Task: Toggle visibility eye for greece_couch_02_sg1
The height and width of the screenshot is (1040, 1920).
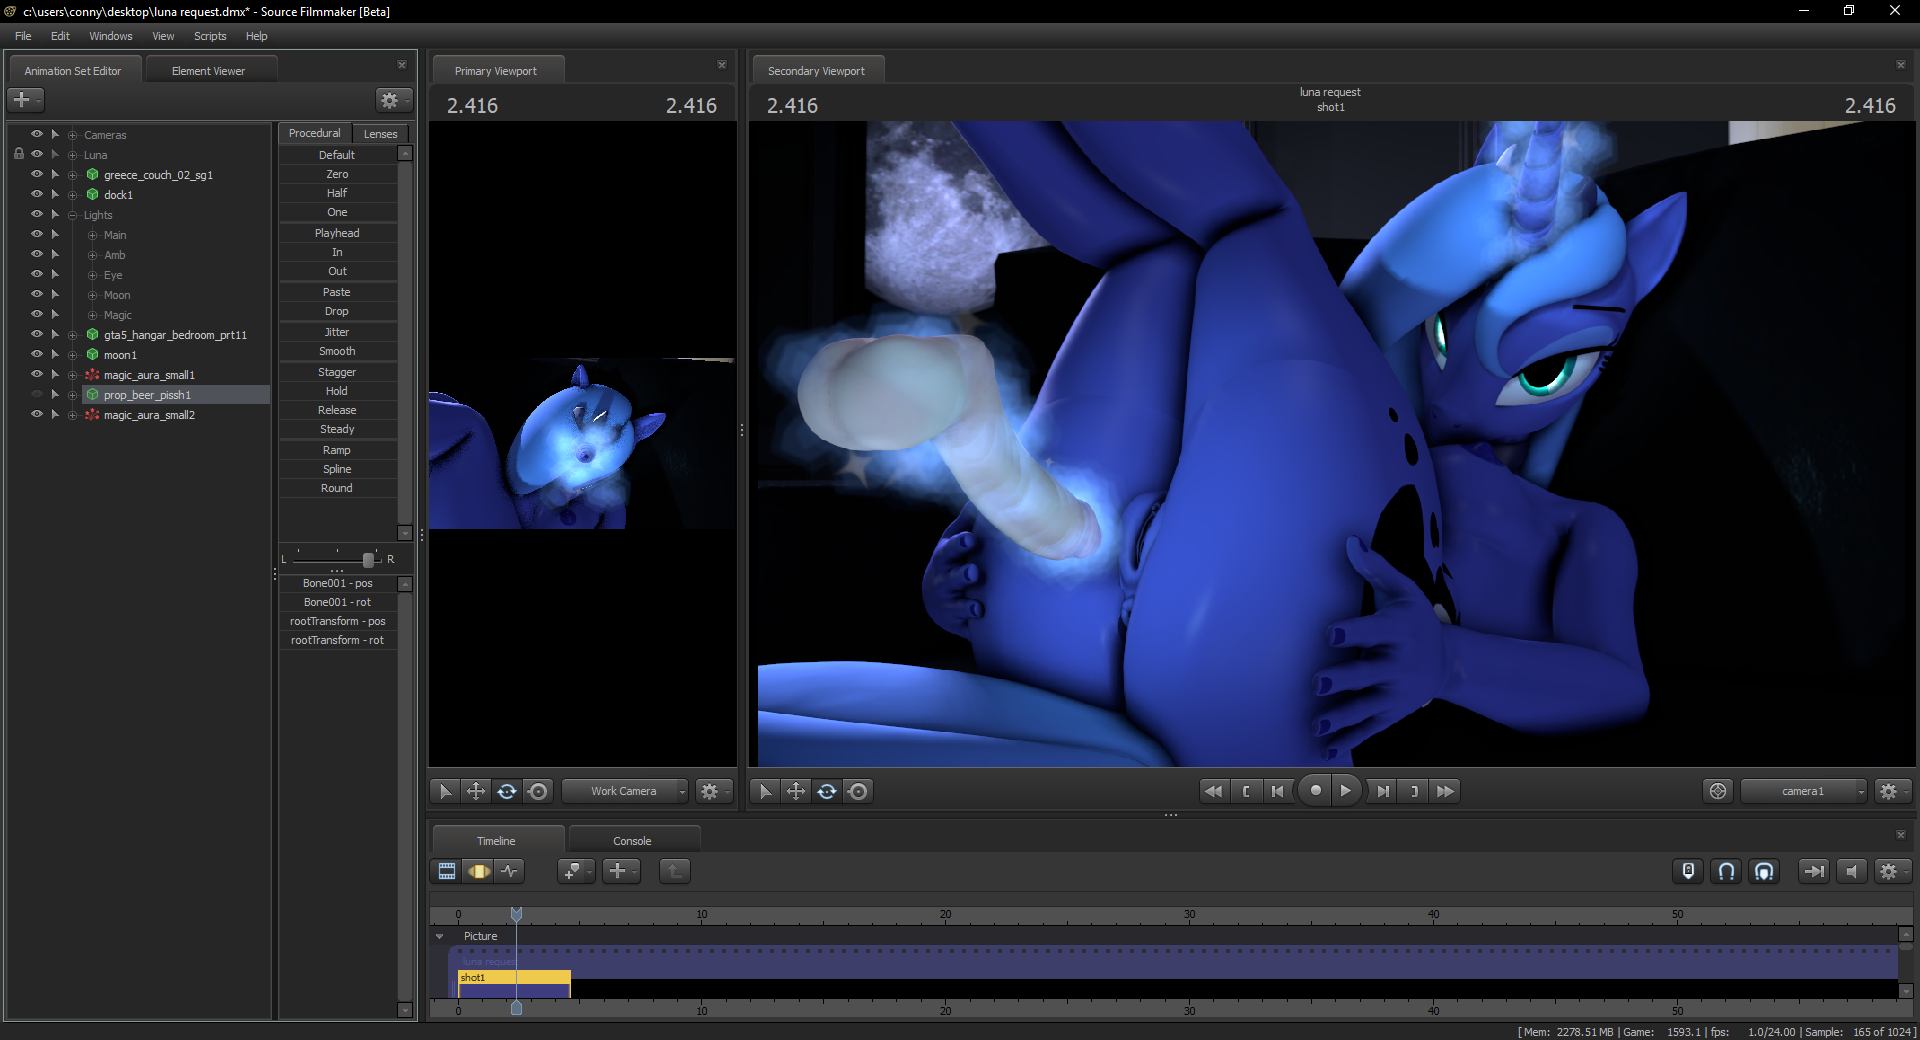Action: pos(37,174)
